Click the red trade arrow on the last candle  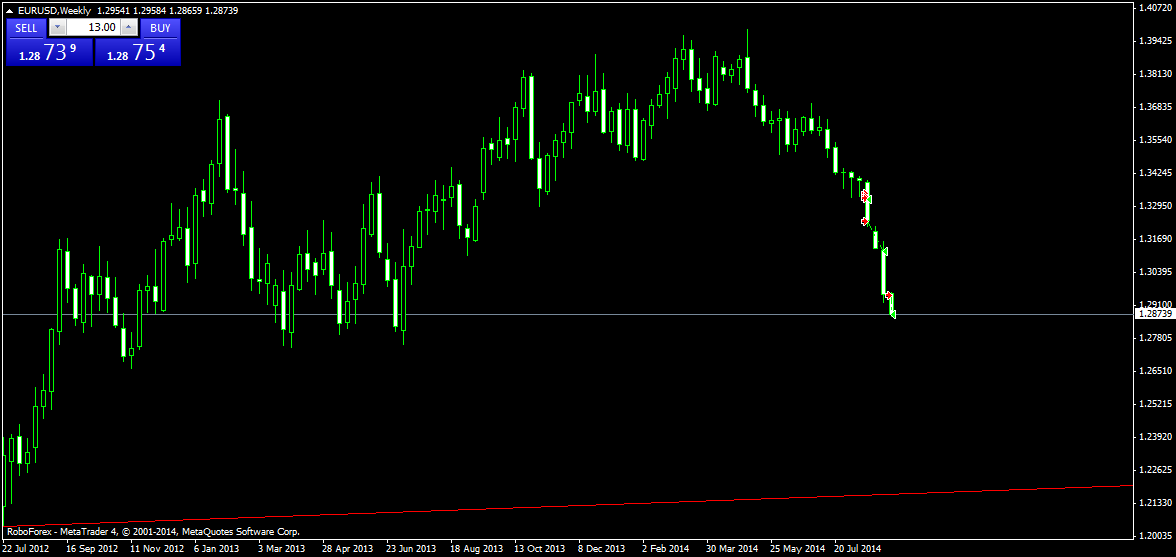pos(889,295)
